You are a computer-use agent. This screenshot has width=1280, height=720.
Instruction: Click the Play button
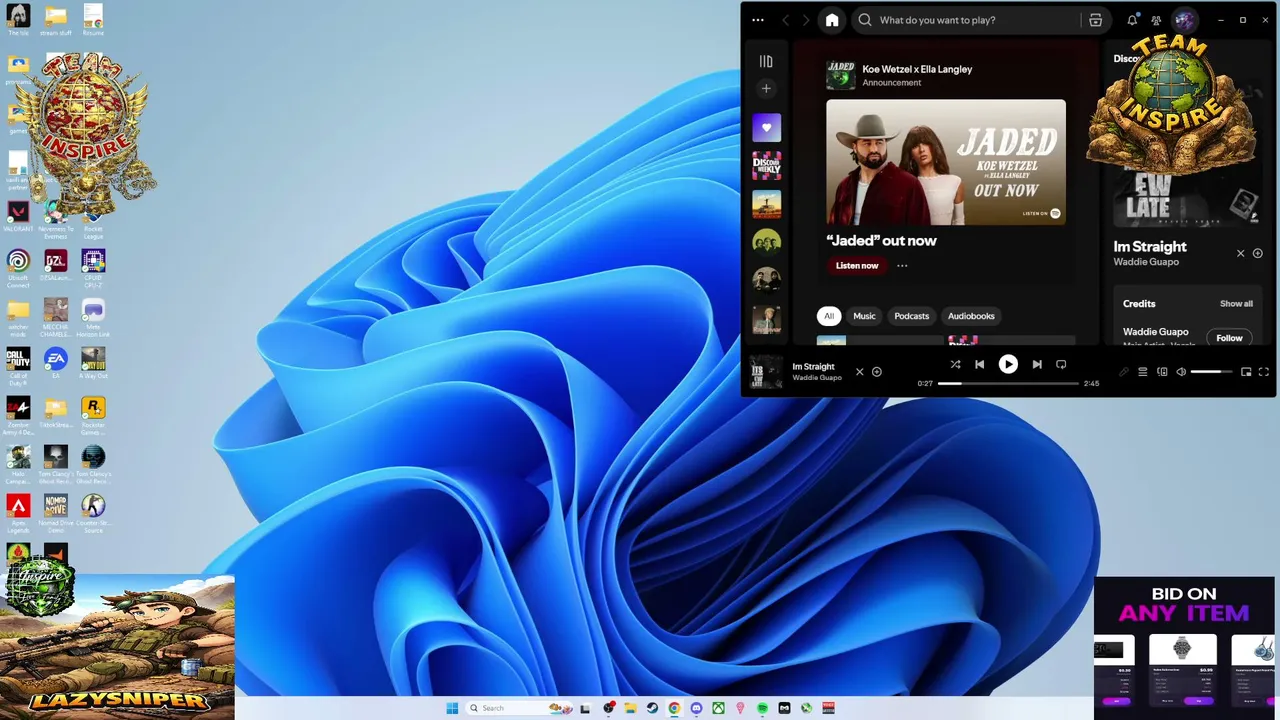click(x=1008, y=365)
